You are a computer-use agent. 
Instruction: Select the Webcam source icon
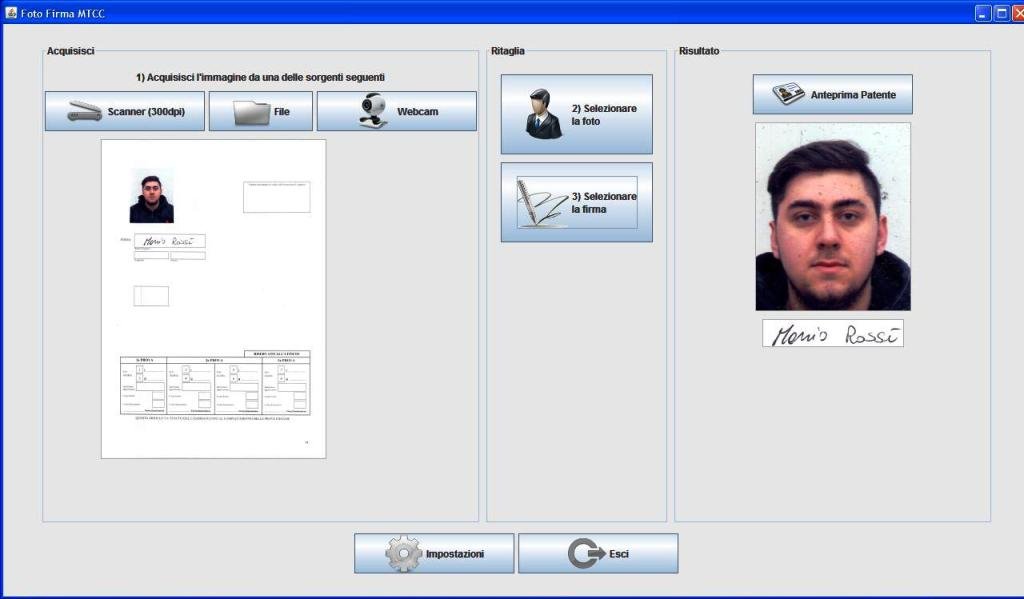pos(373,111)
